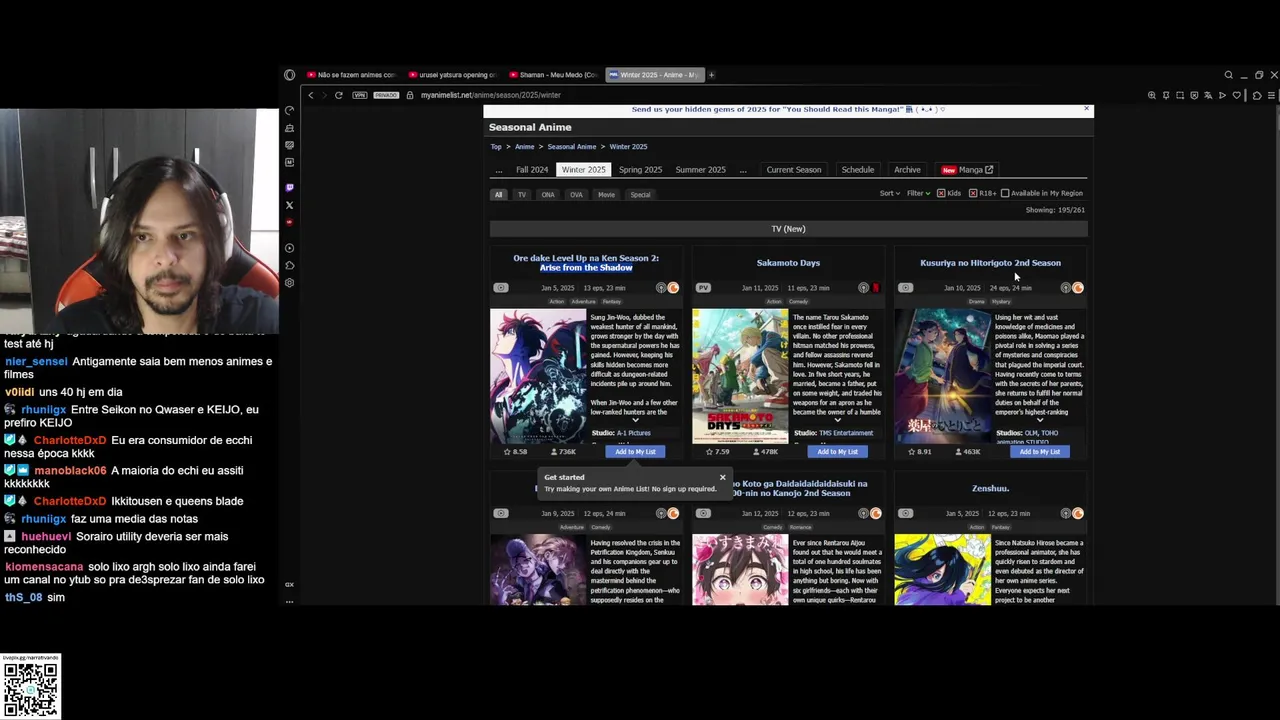Click Netflix icon on Sakamoto Days card
Image resolution: width=1280 pixels, height=720 pixels.
(876, 288)
